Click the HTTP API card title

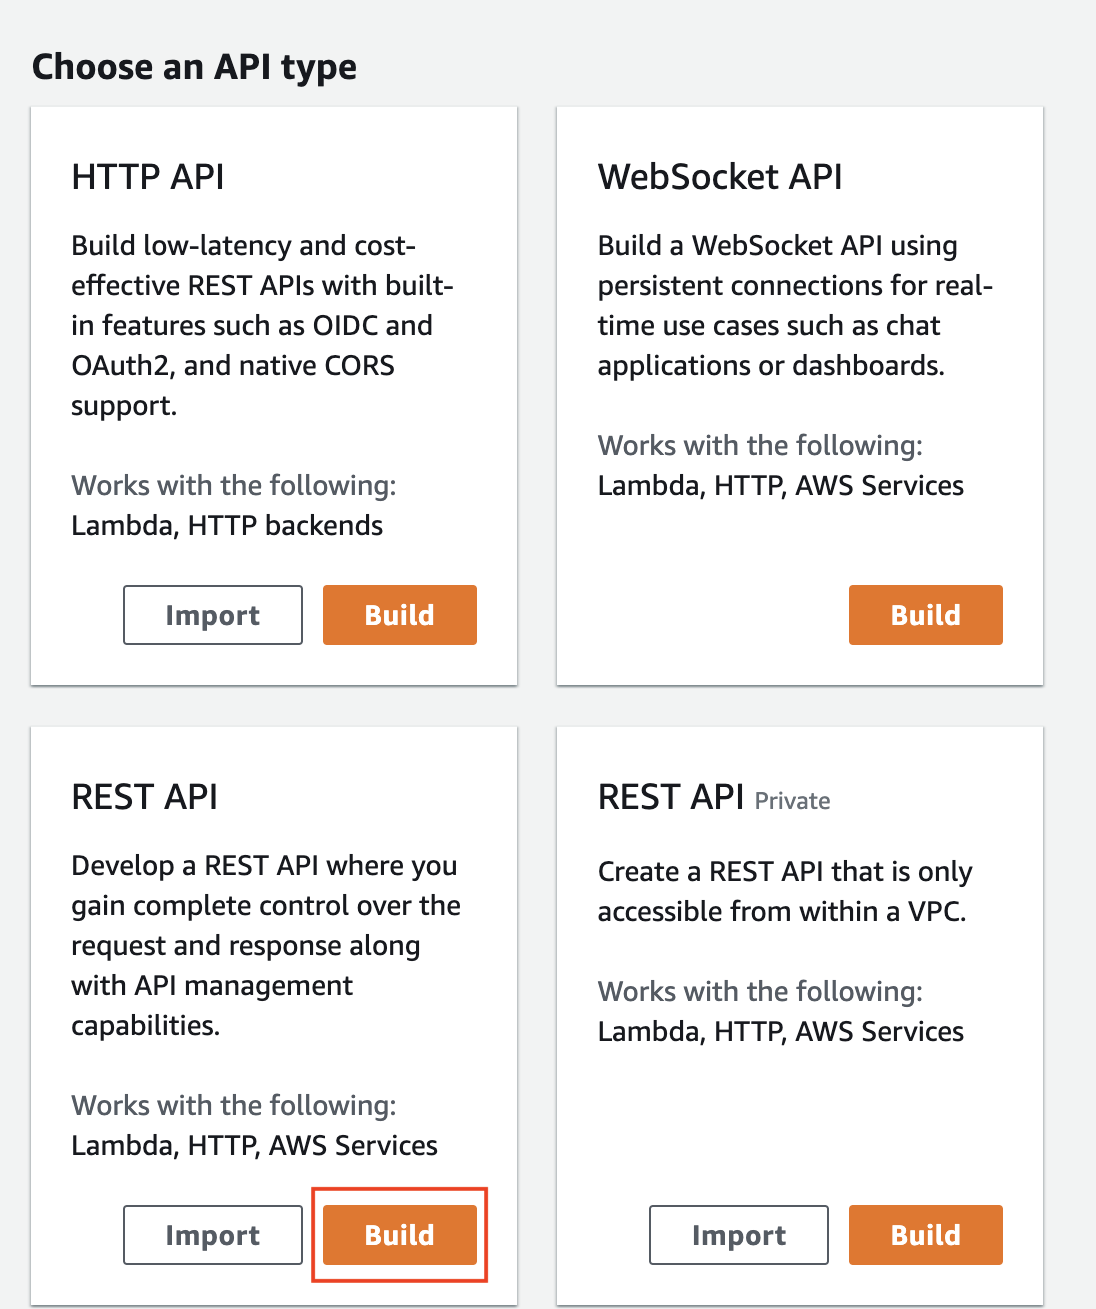click(146, 177)
